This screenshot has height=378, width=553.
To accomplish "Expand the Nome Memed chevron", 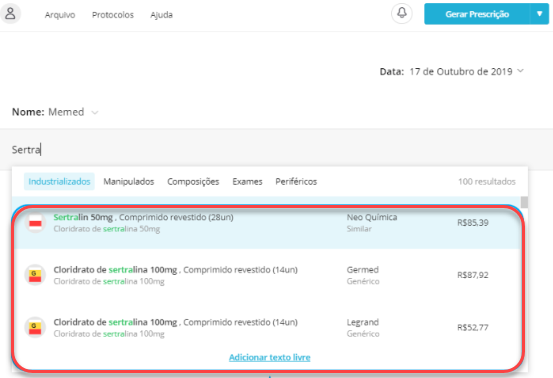I will pos(95,112).
